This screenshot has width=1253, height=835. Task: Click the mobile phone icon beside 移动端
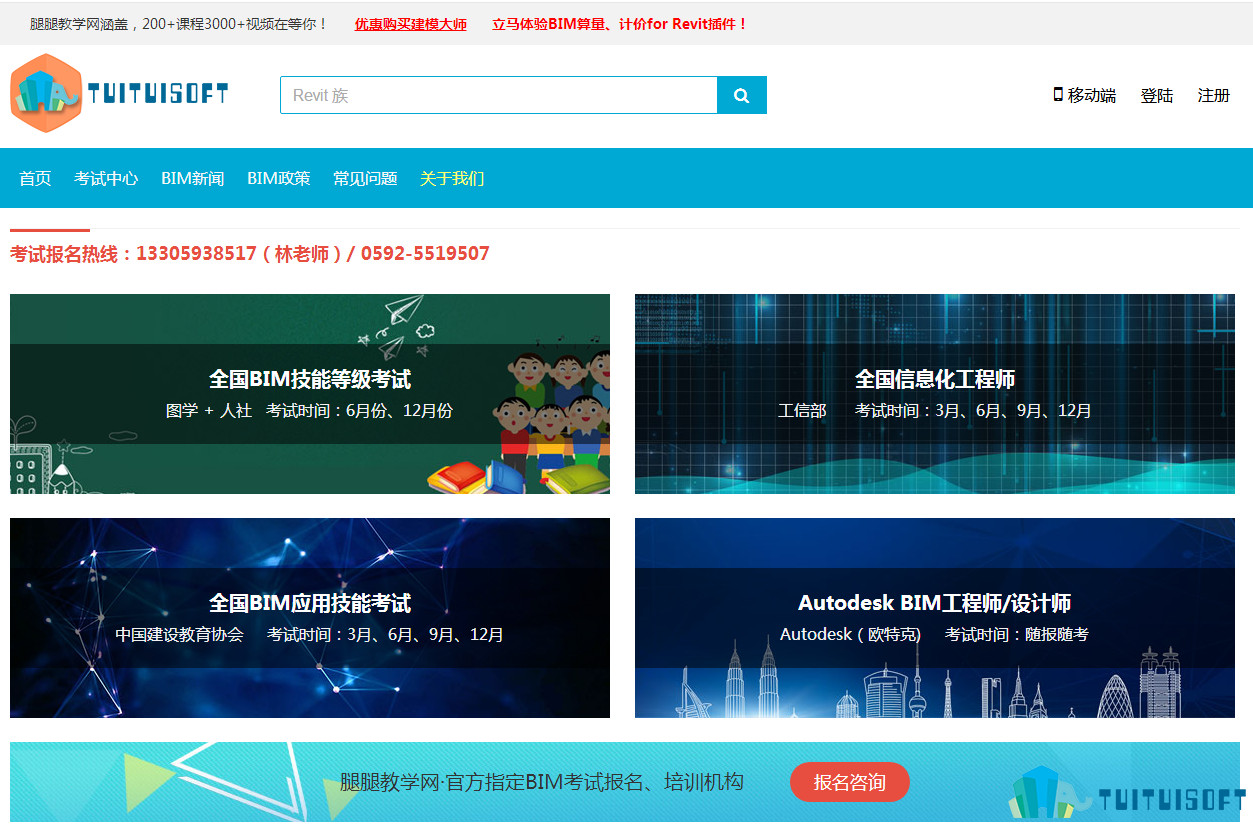(x=1058, y=94)
